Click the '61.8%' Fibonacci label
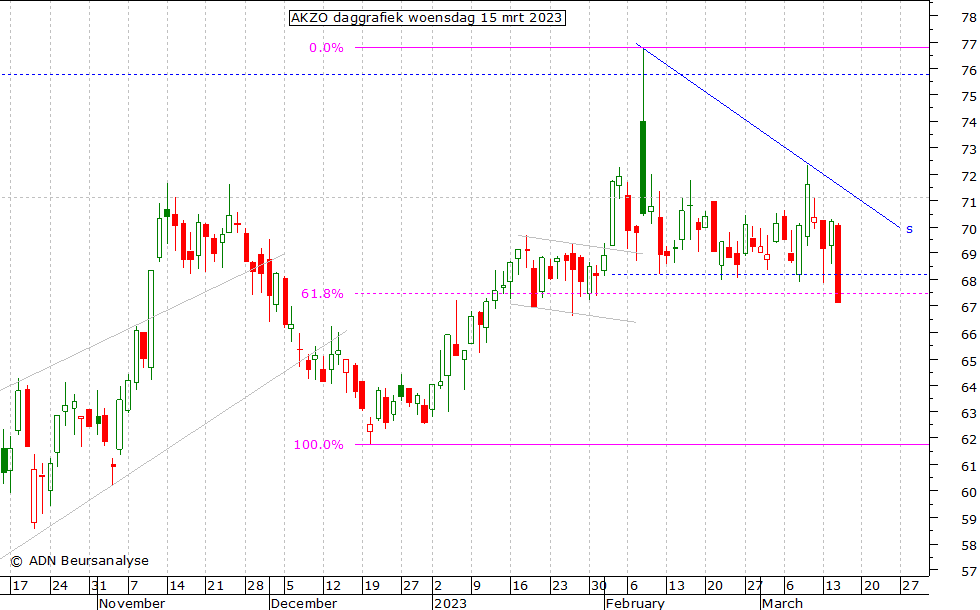The height and width of the screenshot is (610, 980). coord(322,293)
